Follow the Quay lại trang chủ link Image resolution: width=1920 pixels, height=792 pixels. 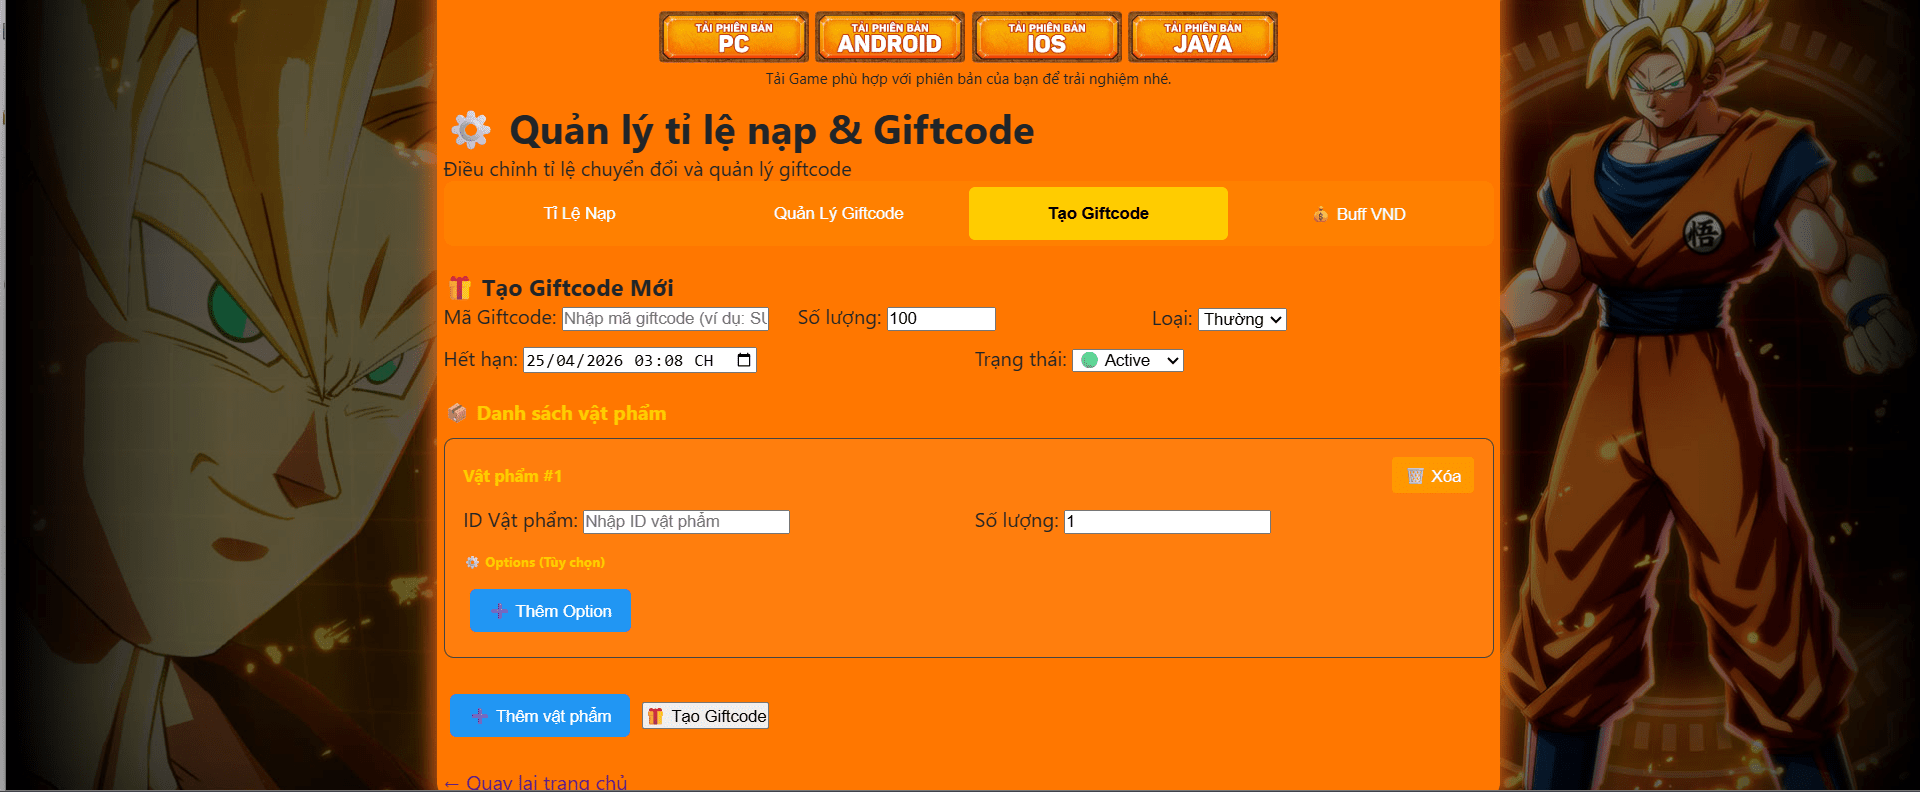coord(535,783)
